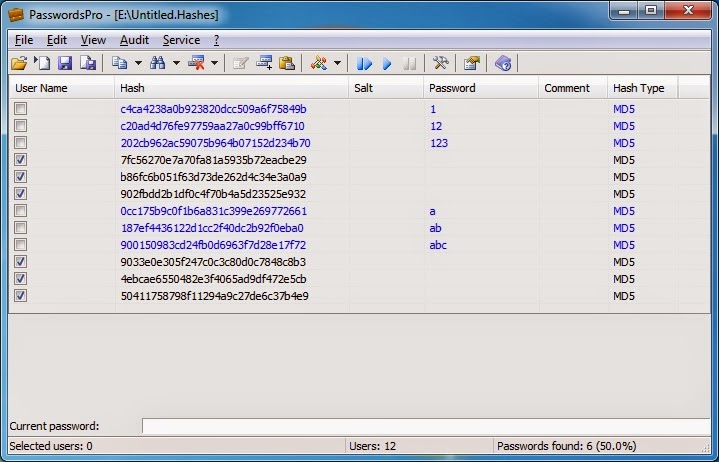Uncheck the b86fc6b051f6... hash row
This screenshot has width=719, height=462.
(20, 176)
